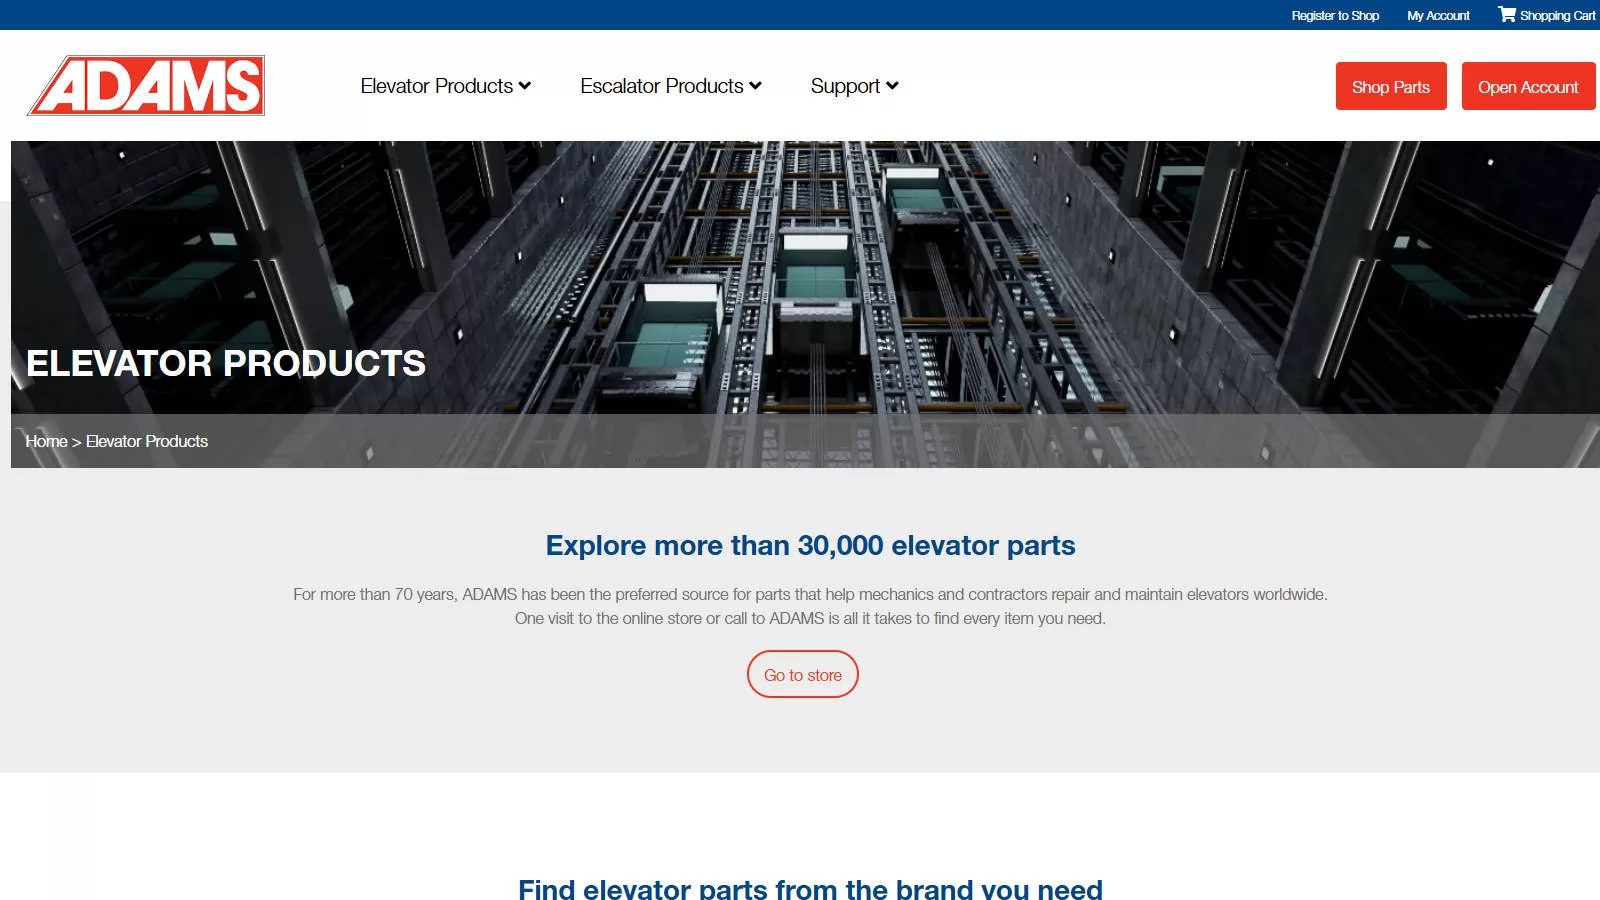
Task: Go to Shopping Cart link text
Action: (1557, 15)
